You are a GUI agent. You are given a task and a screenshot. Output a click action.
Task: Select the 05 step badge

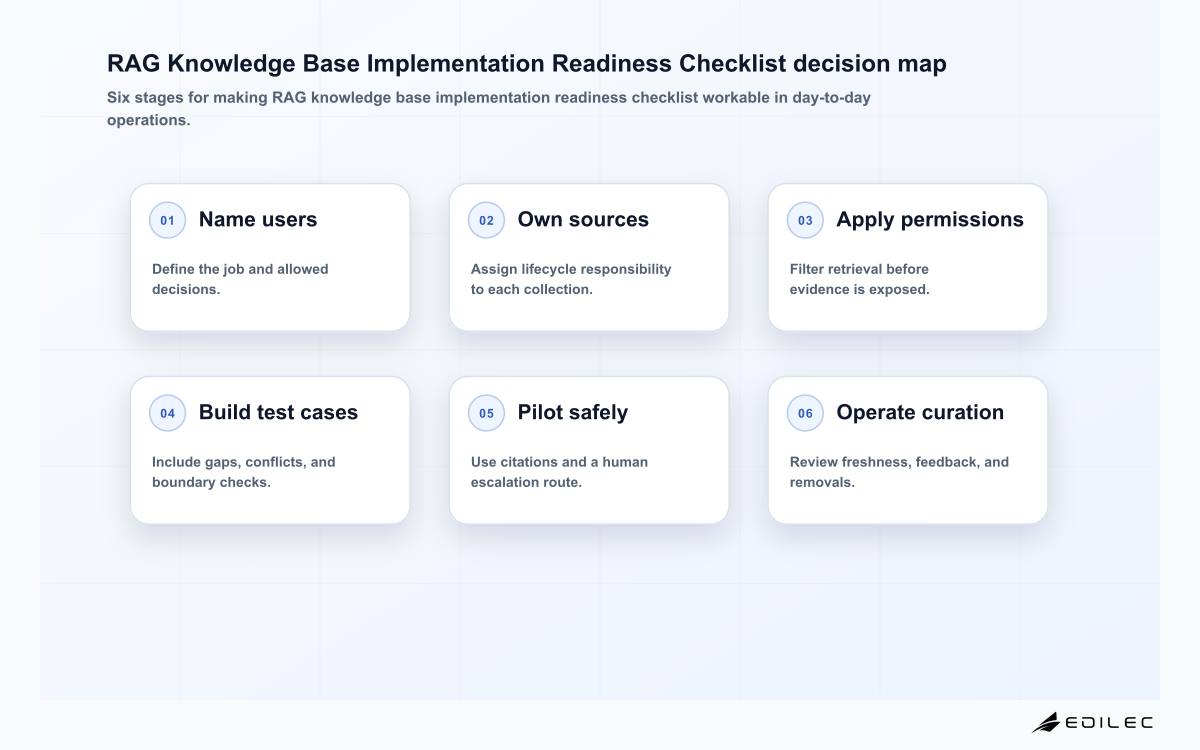486,413
